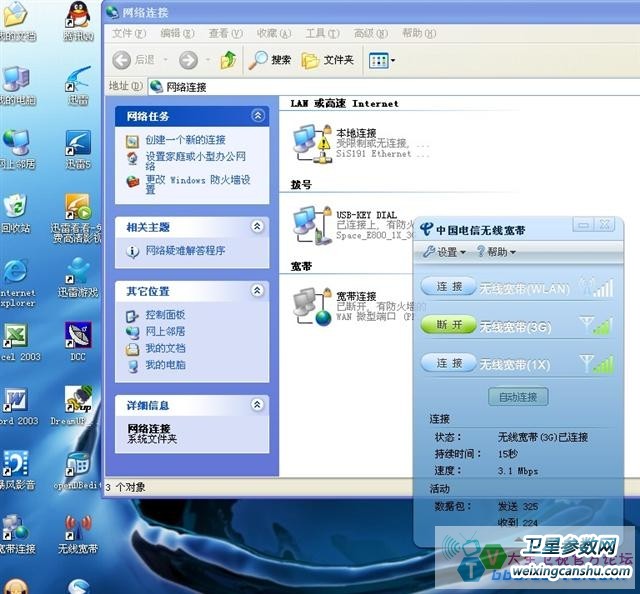Open the Internet Explorer desktop icon

tap(17, 283)
